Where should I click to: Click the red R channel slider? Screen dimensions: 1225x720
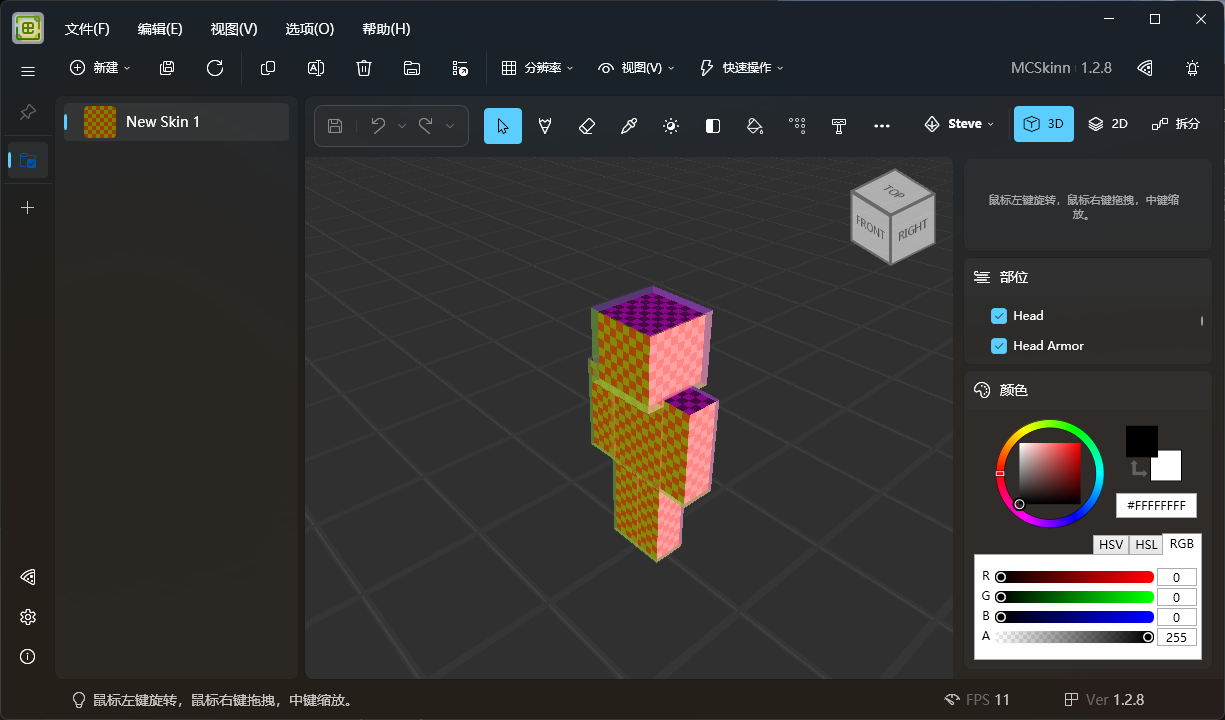[1075, 577]
